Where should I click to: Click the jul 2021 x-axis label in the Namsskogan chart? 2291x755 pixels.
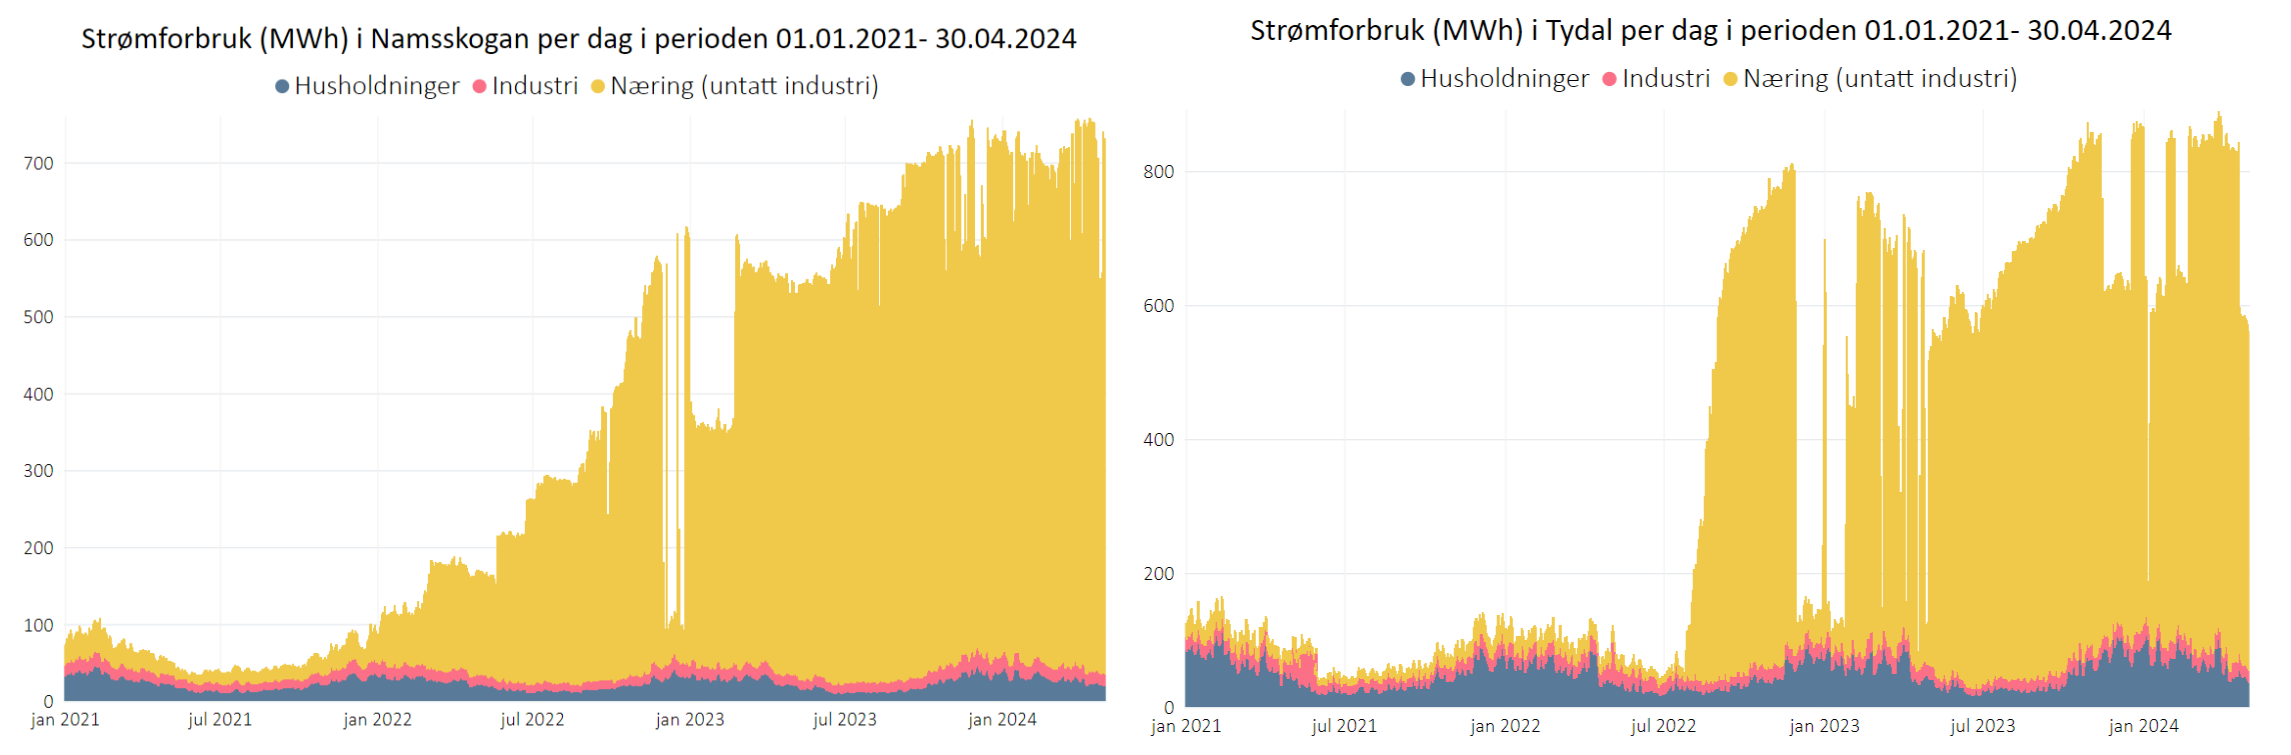click(220, 720)
